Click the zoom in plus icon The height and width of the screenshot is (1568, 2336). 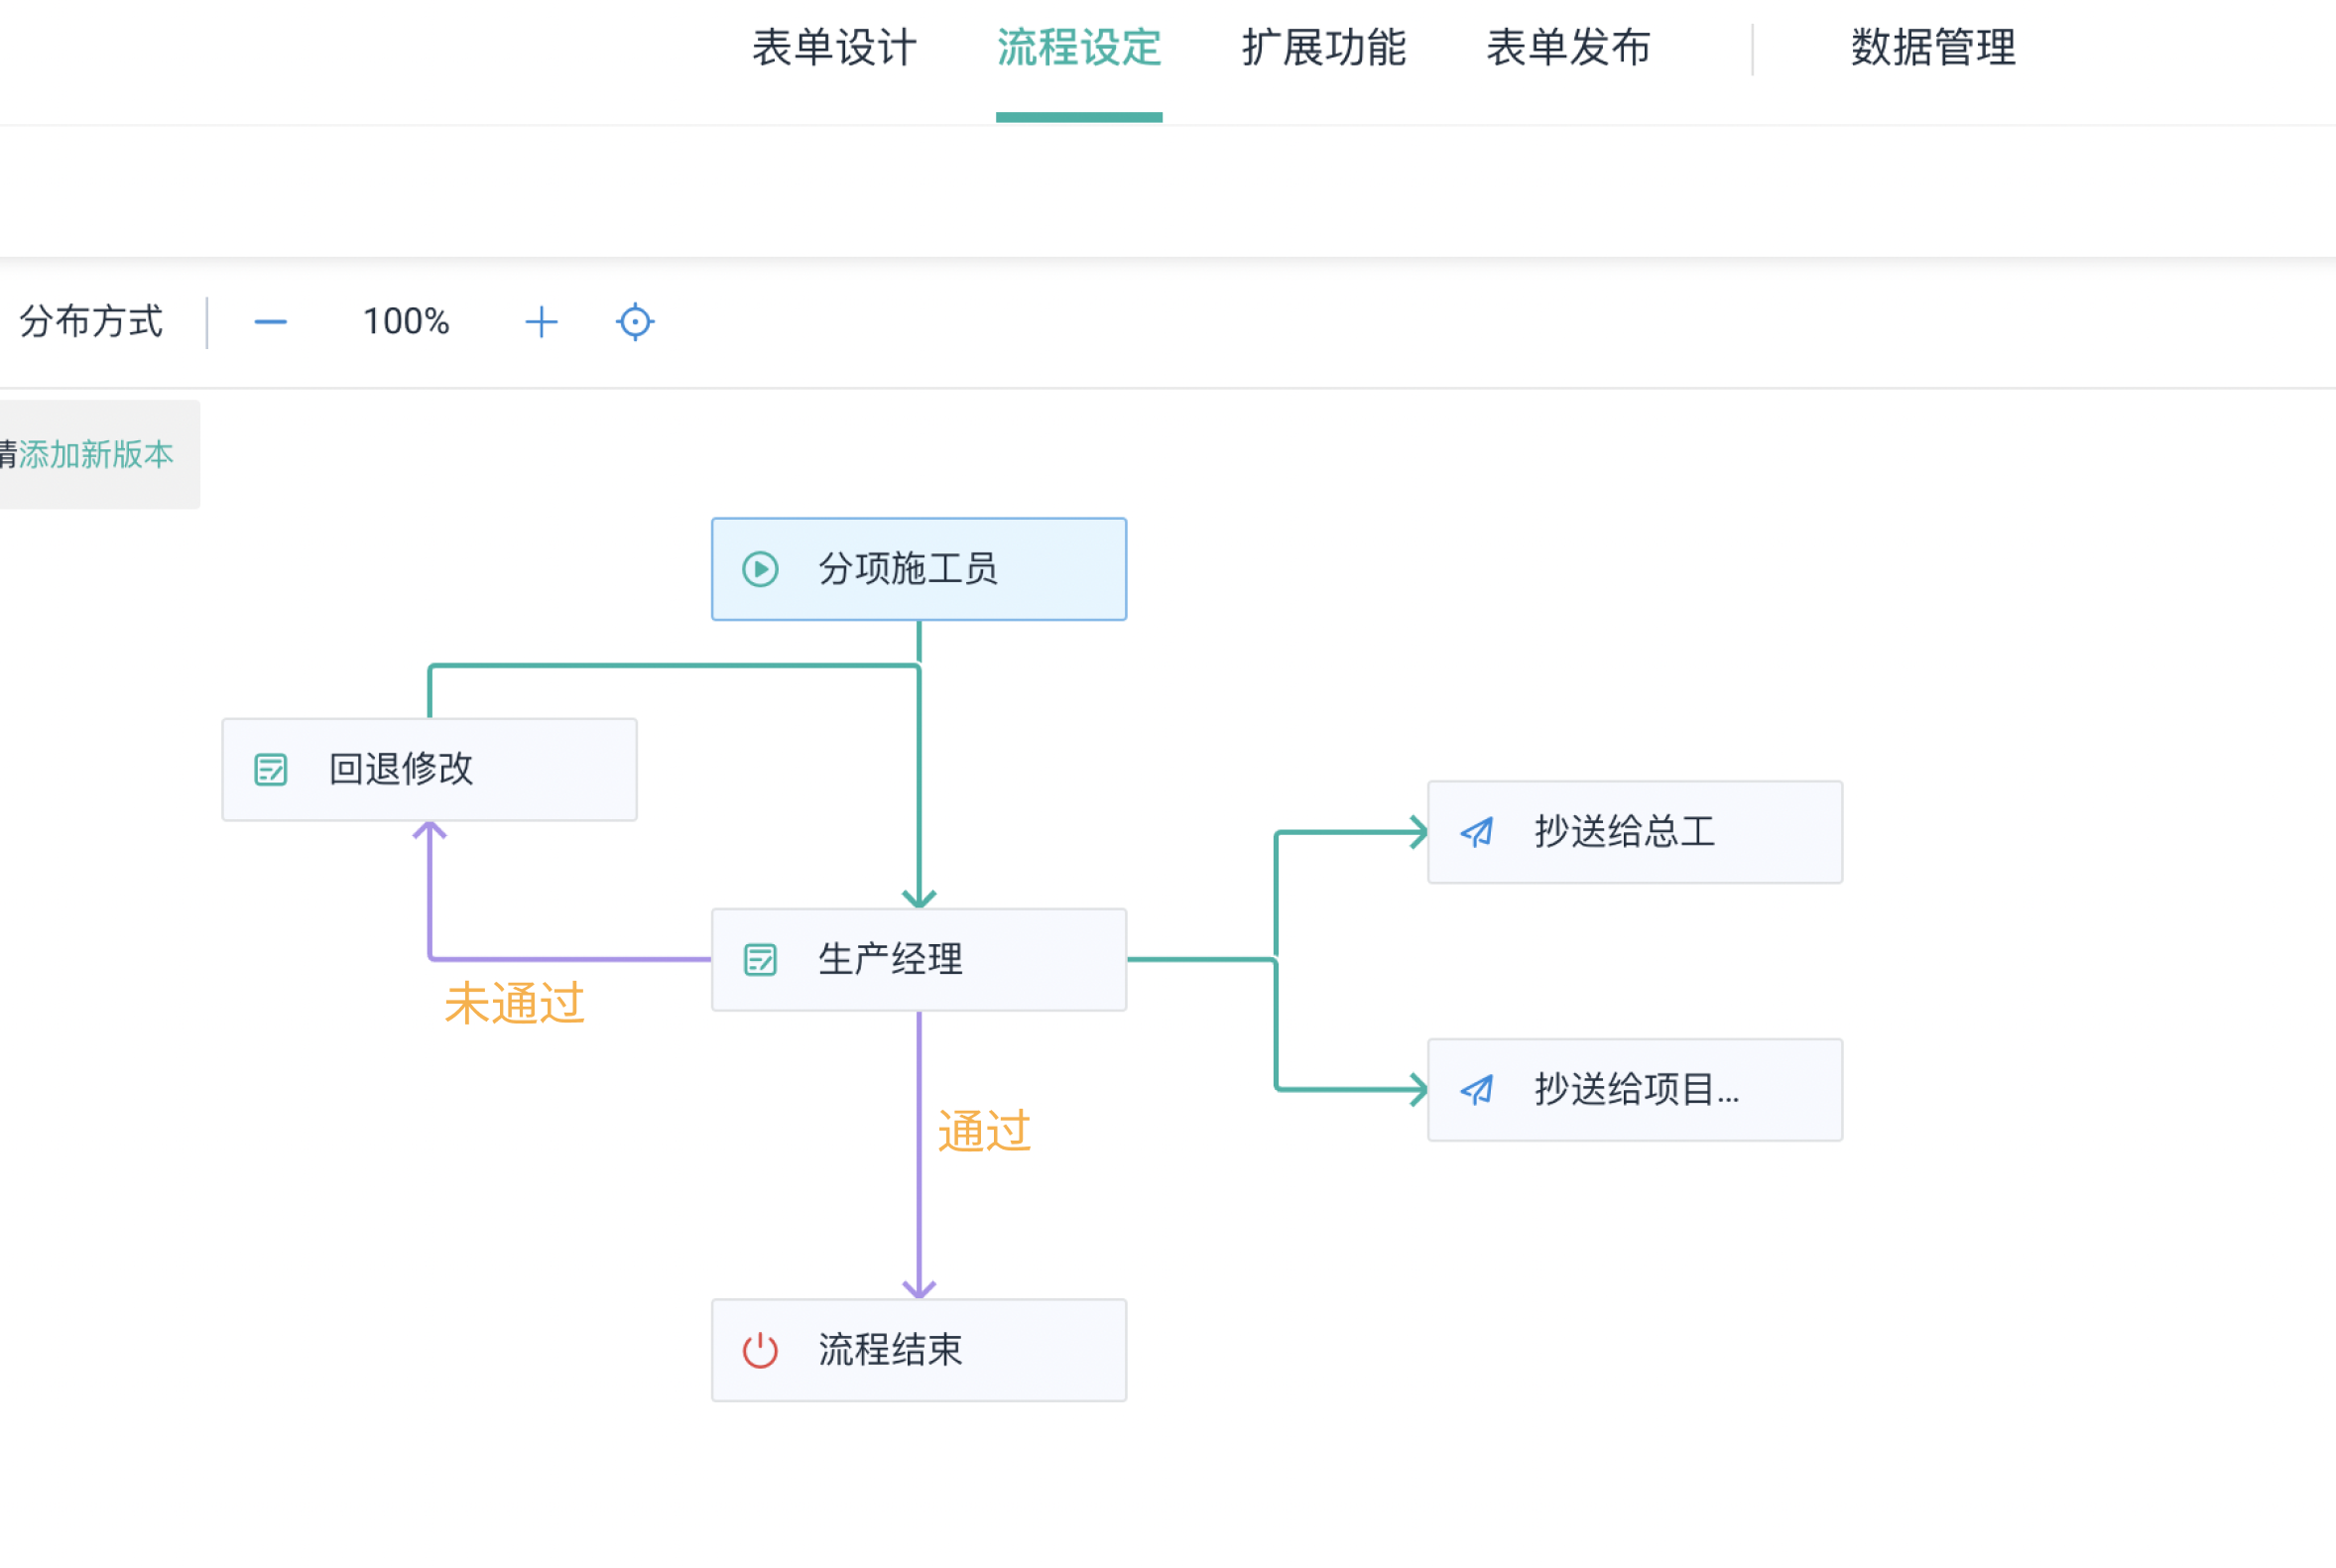(541, 322)
